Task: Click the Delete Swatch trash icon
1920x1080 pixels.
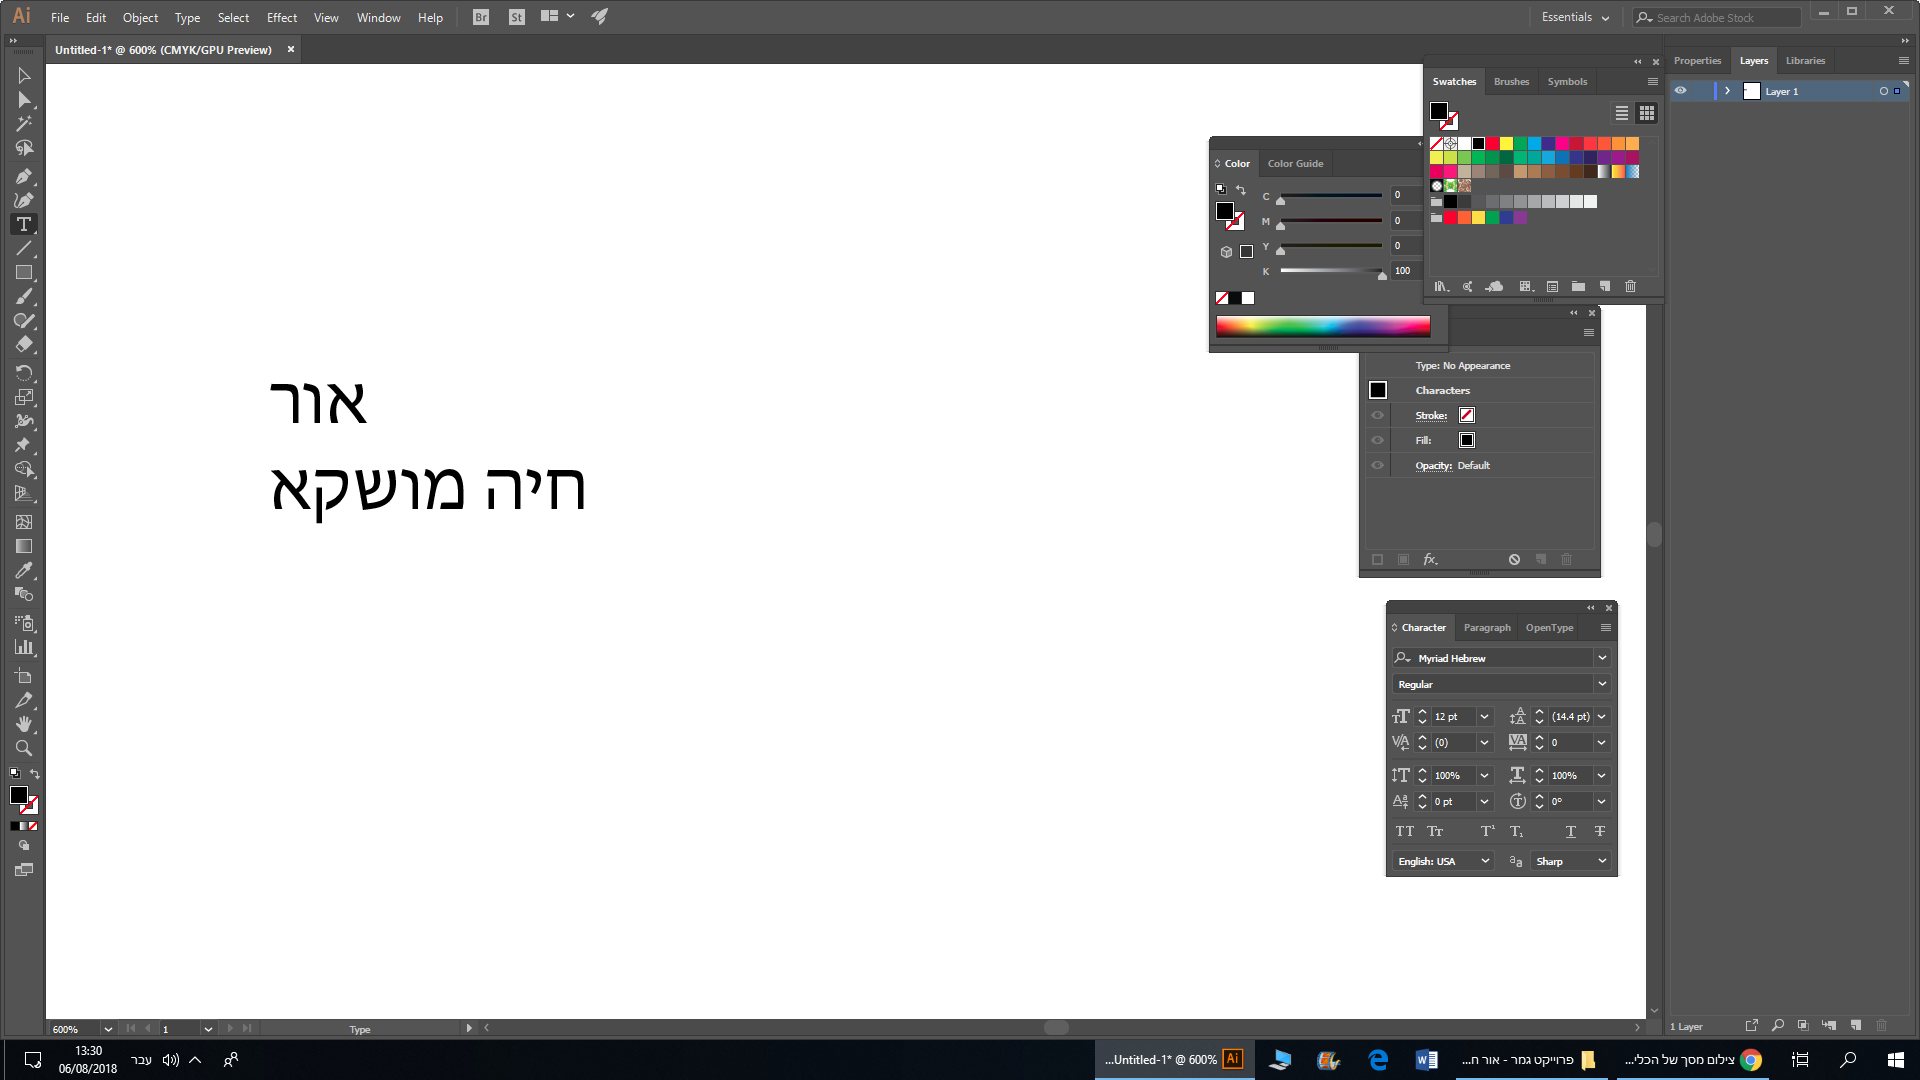Action: pyautogui.click(x=1631, y=287)
